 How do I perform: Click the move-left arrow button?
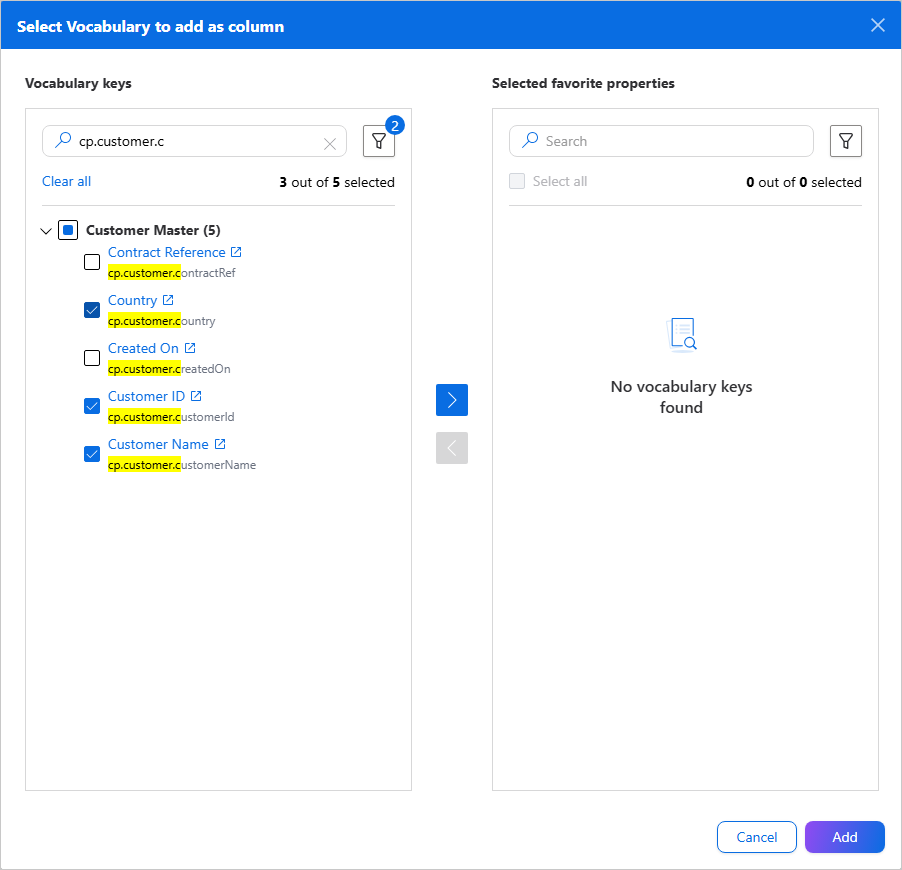(452, 448)
